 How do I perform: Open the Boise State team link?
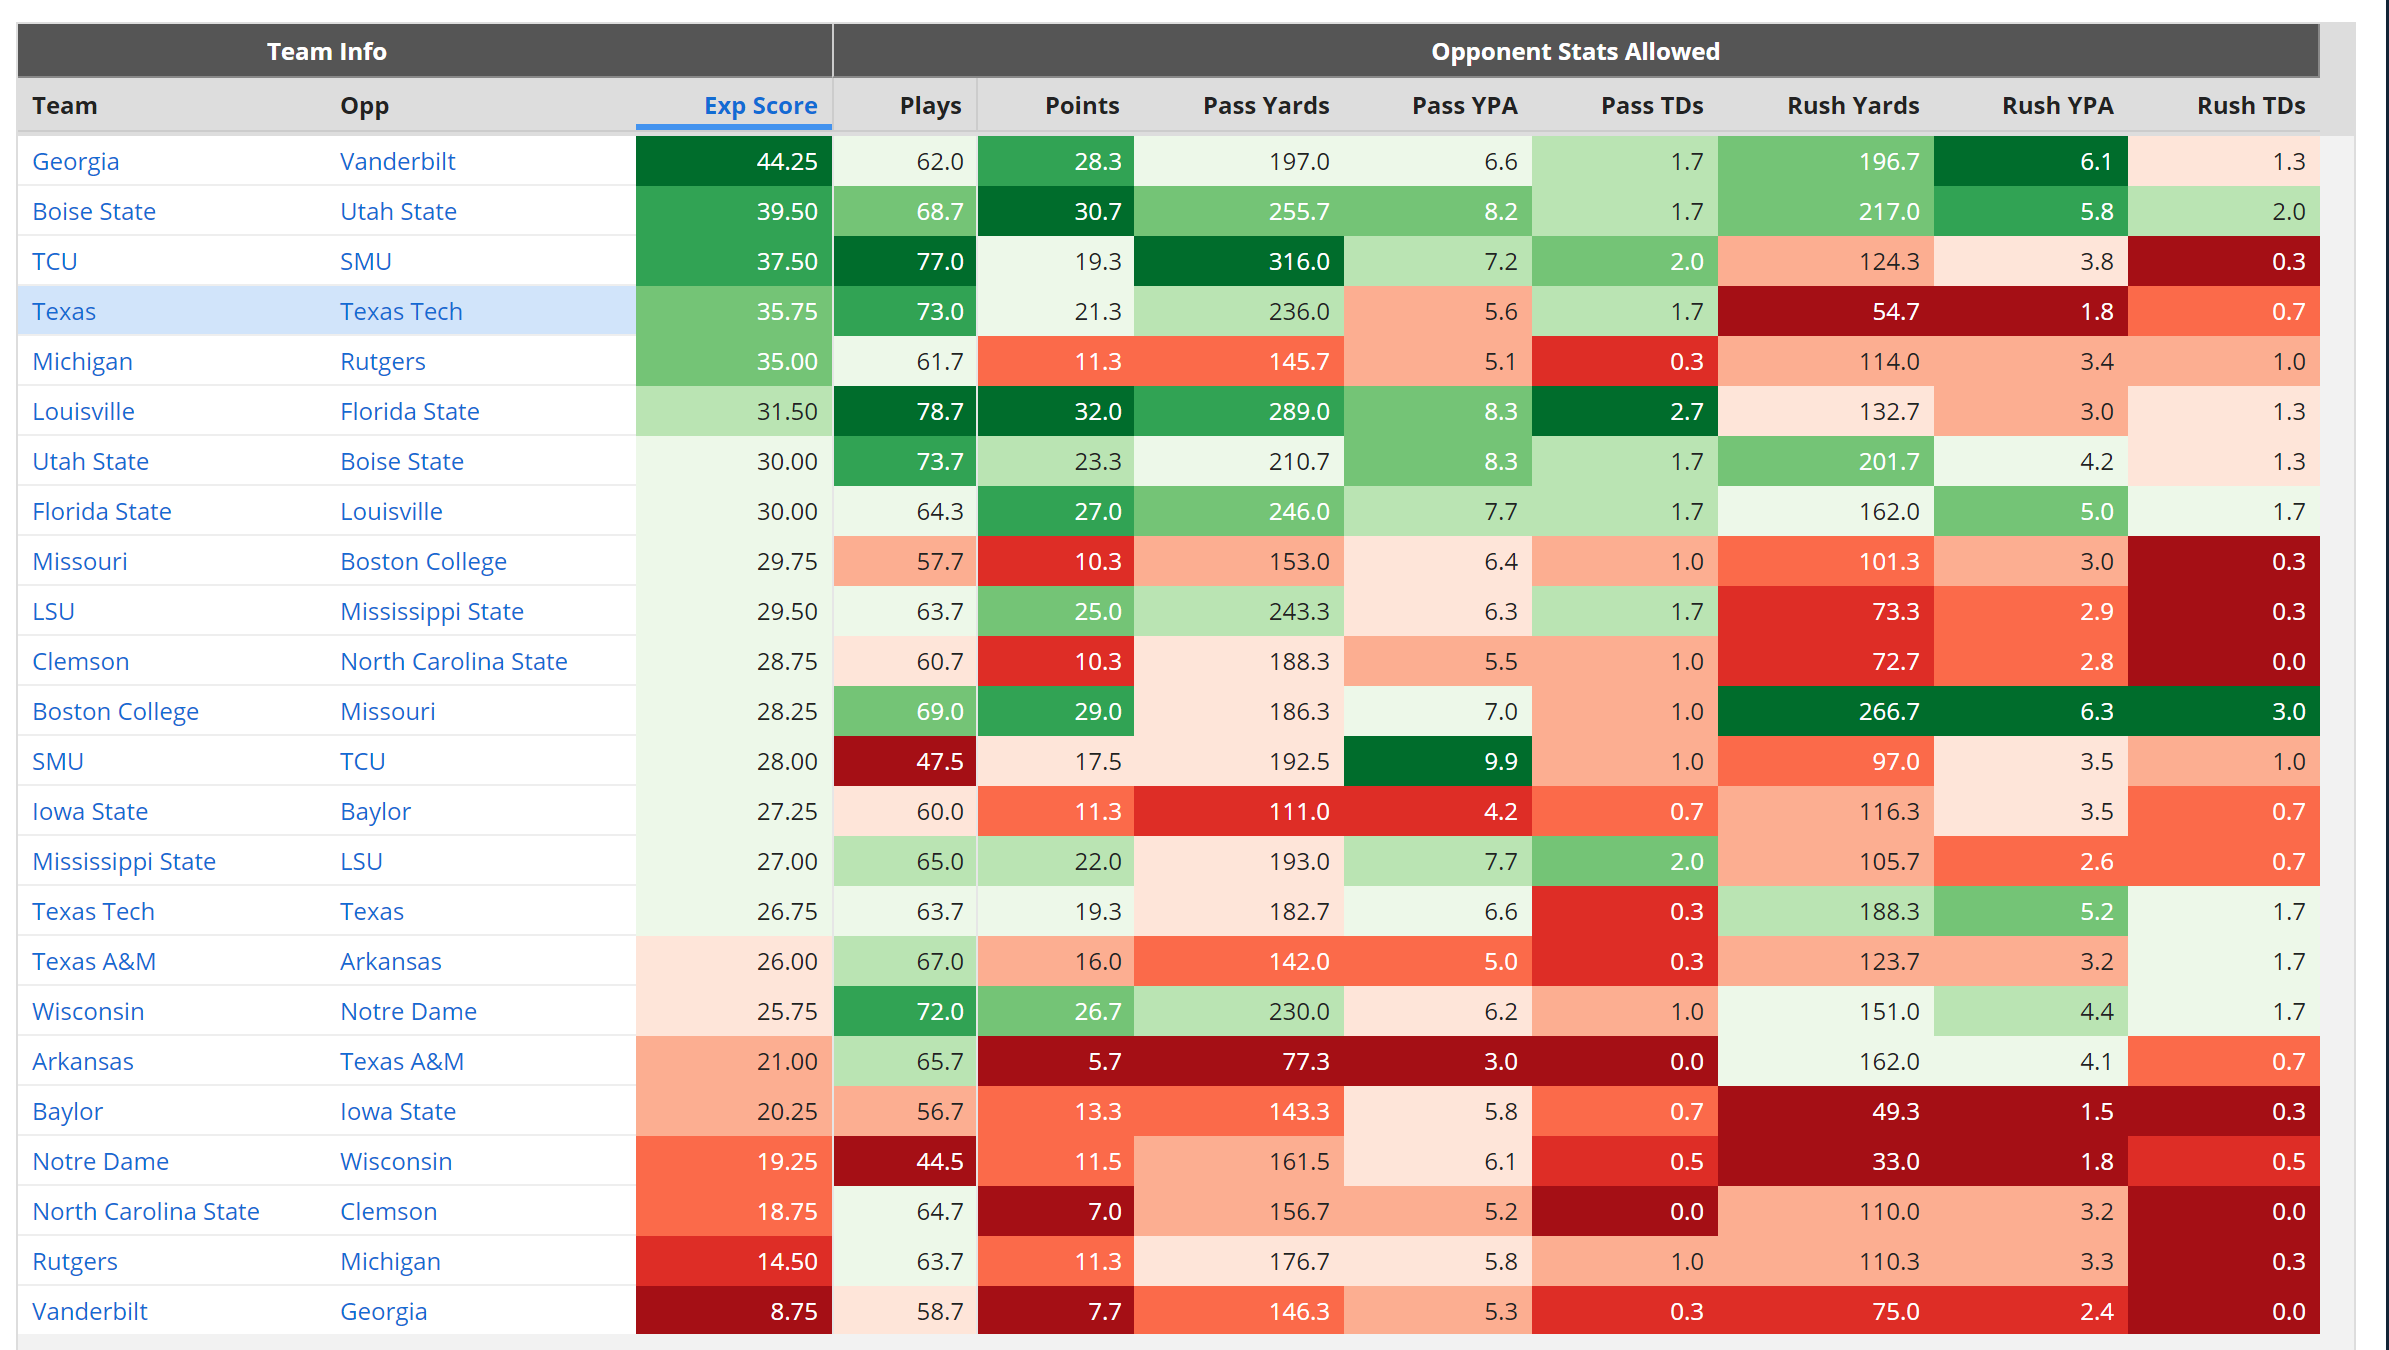[94, 211]
